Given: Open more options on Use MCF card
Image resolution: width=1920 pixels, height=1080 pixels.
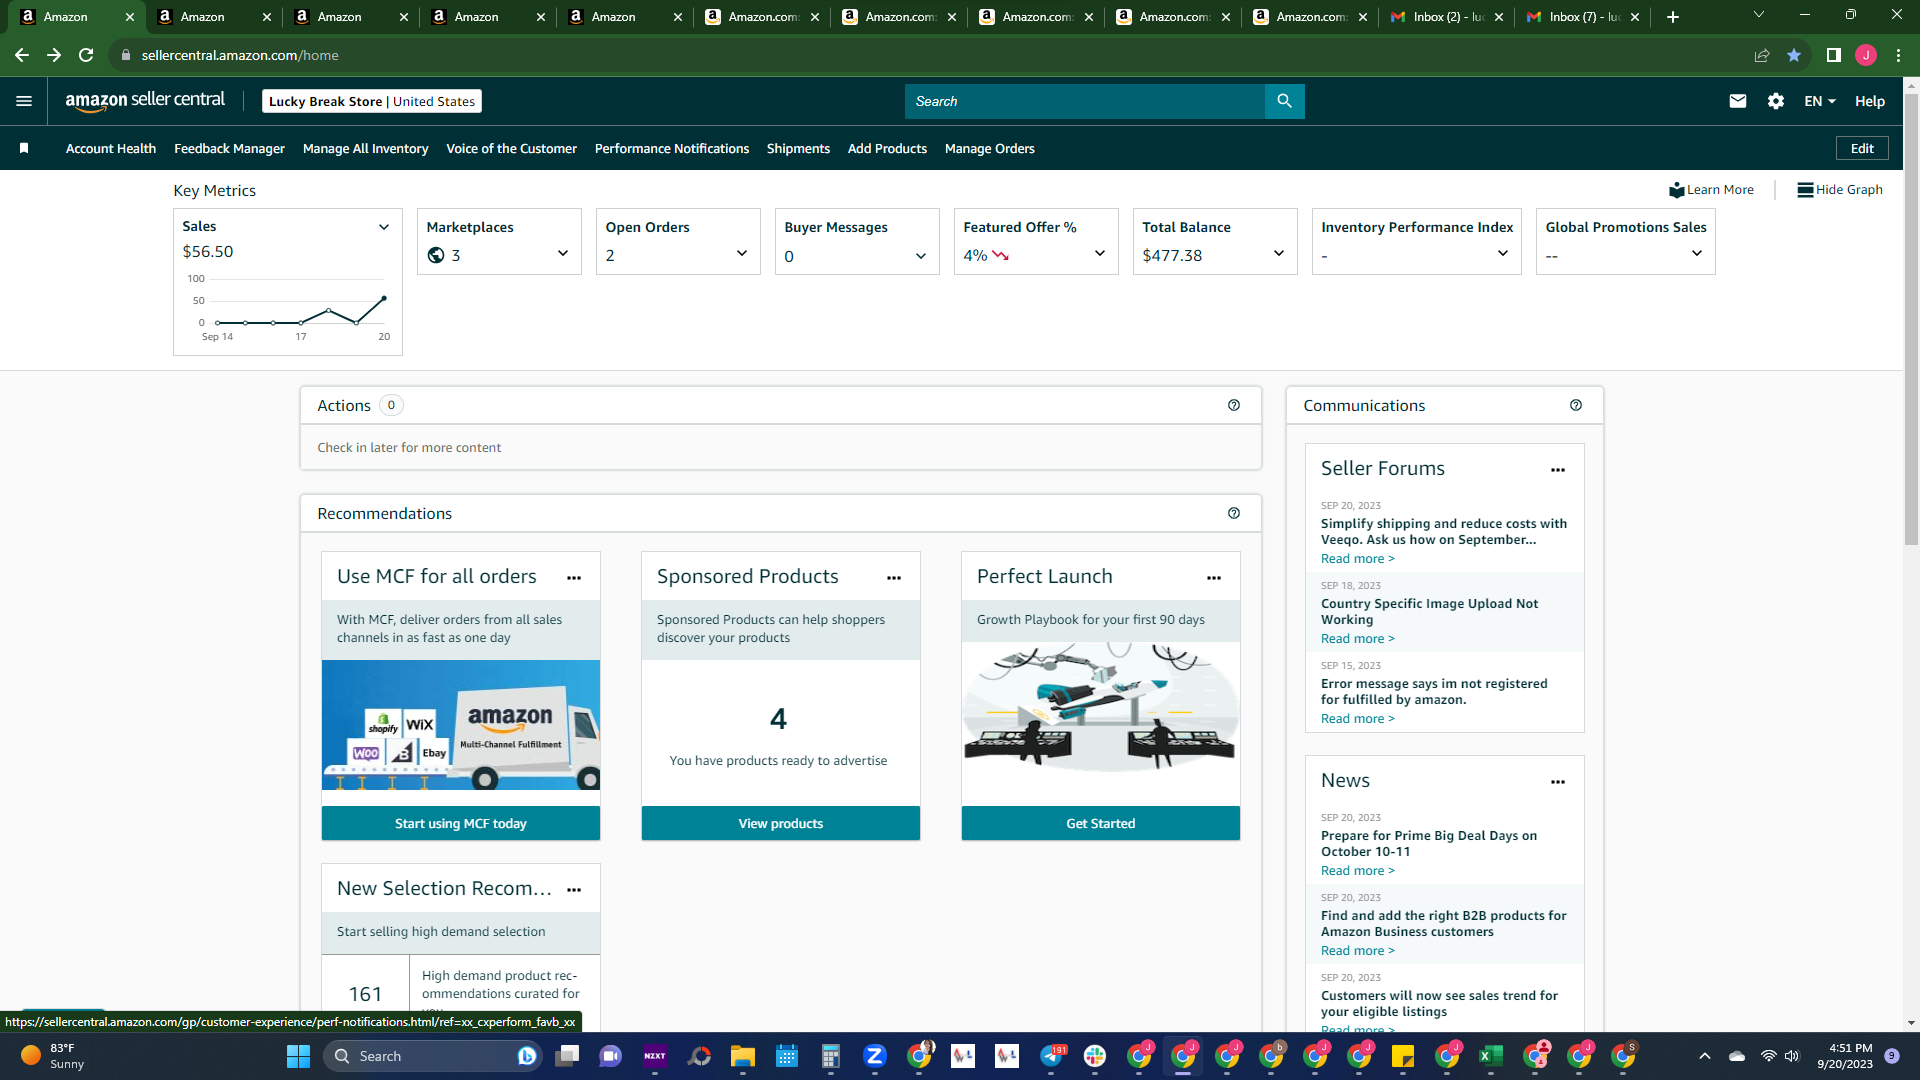Looking at the screenshot, I should pyautogui.click(x=574, y=578).
